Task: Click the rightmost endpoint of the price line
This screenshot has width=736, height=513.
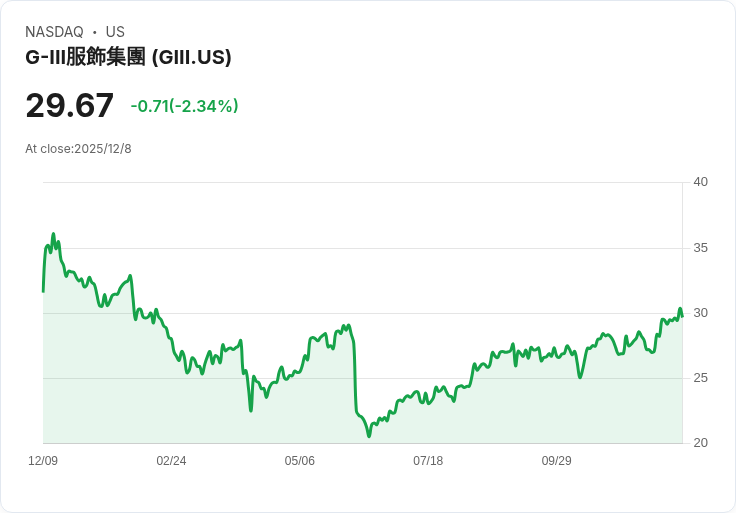Action: tap(682, 317)
